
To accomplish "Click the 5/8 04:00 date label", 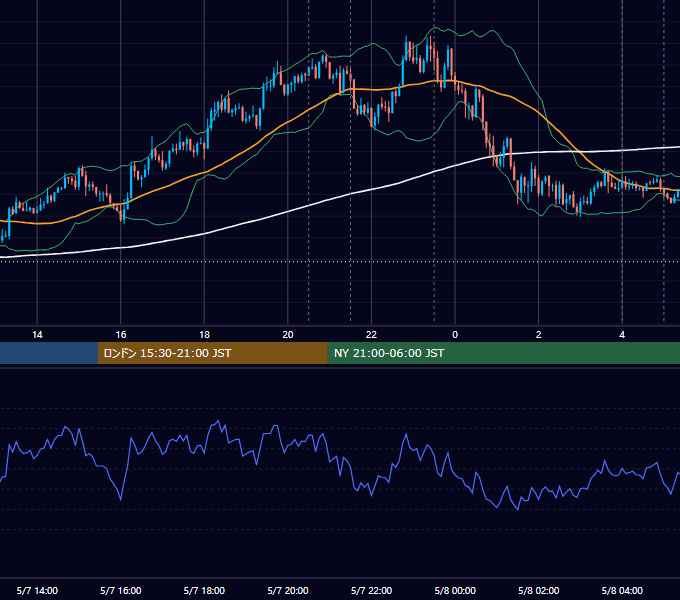I will (622, 590).
